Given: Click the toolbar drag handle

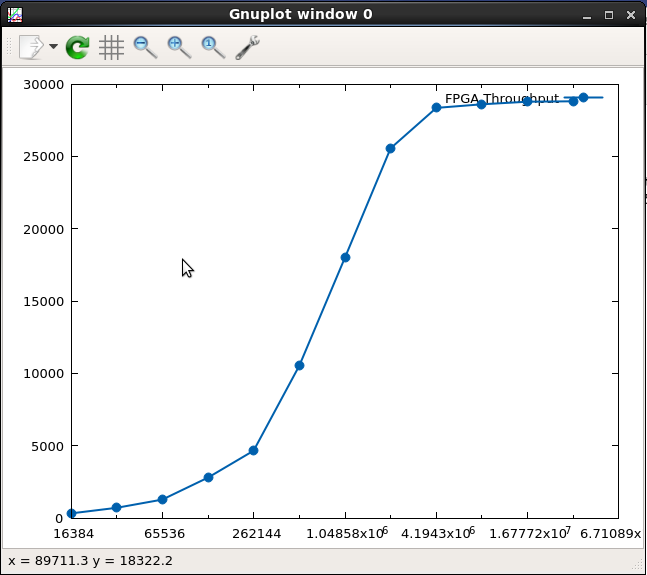Looking at the screenshot, I should click(10, 47).
